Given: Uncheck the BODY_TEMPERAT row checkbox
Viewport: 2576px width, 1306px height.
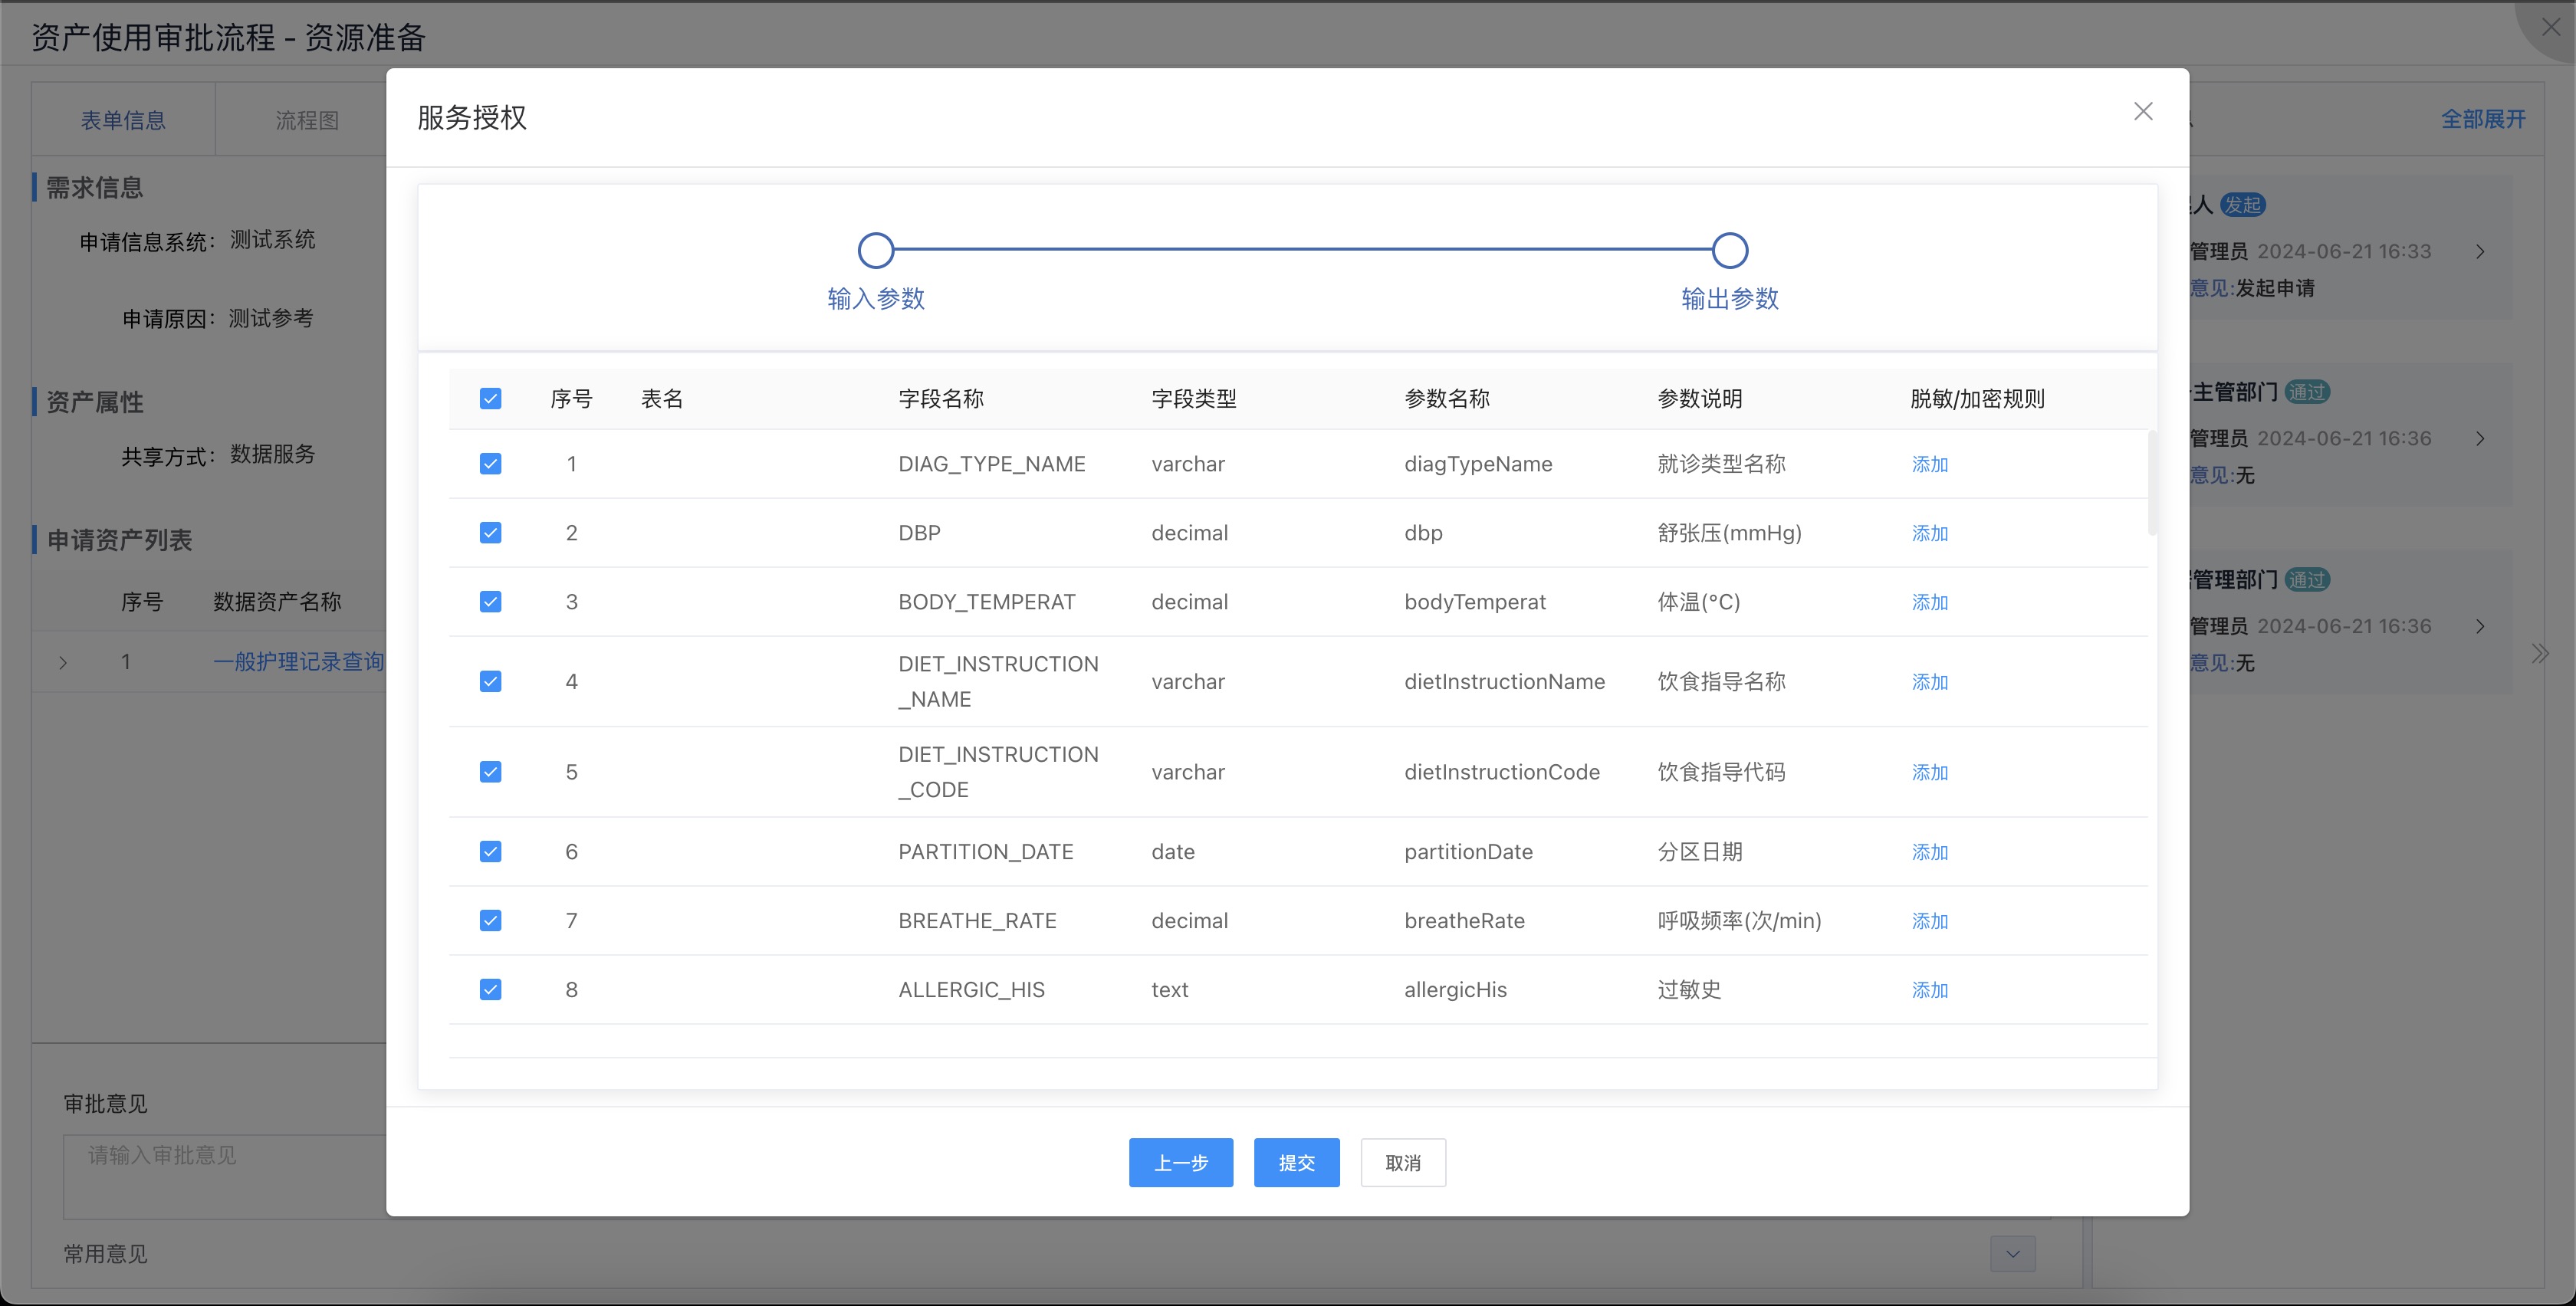Looking at the screenshot, I should pos(490,602).
